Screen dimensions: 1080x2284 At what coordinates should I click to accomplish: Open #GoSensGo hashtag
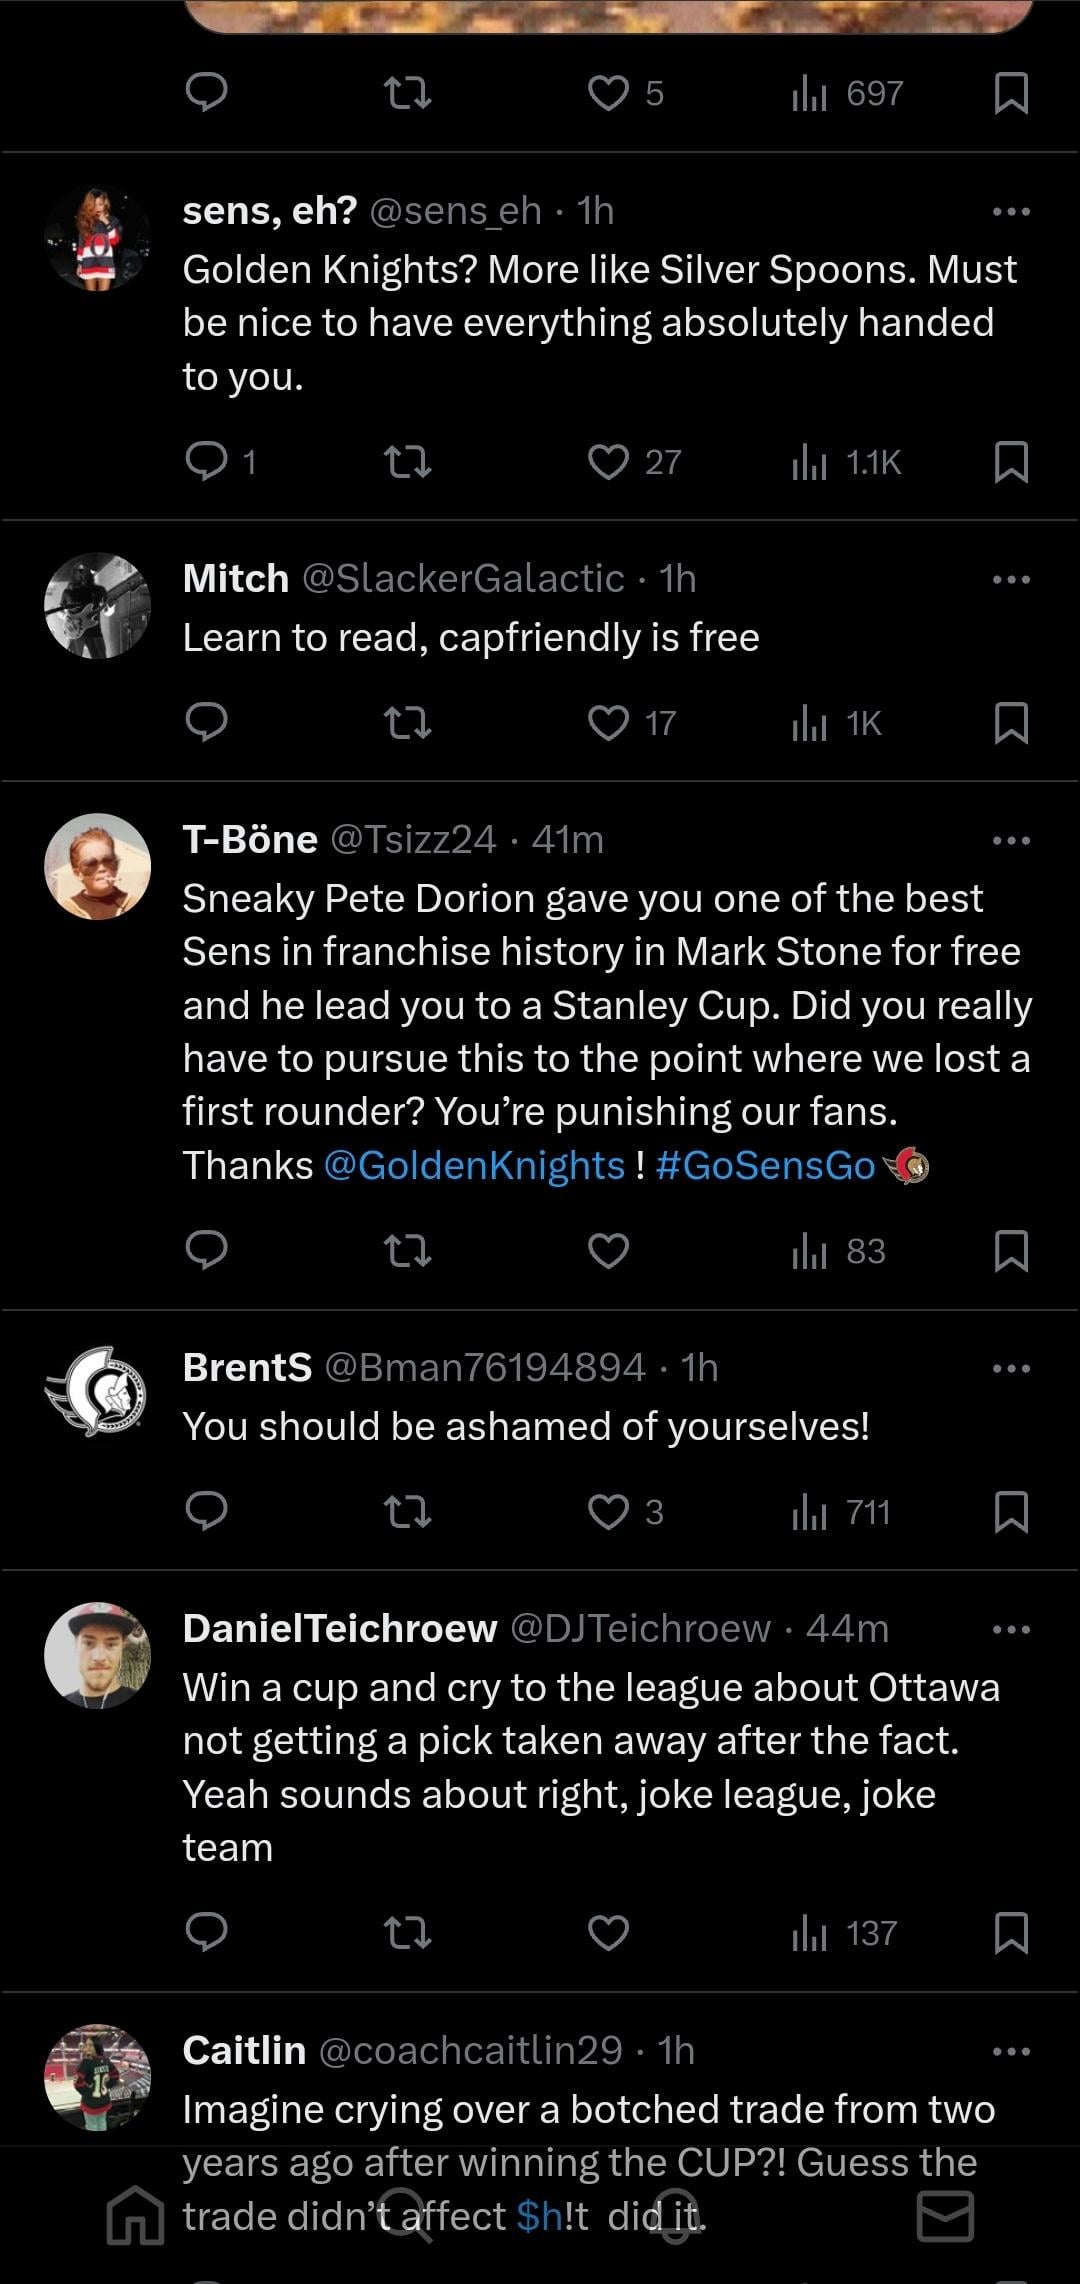coord(765,1165)
